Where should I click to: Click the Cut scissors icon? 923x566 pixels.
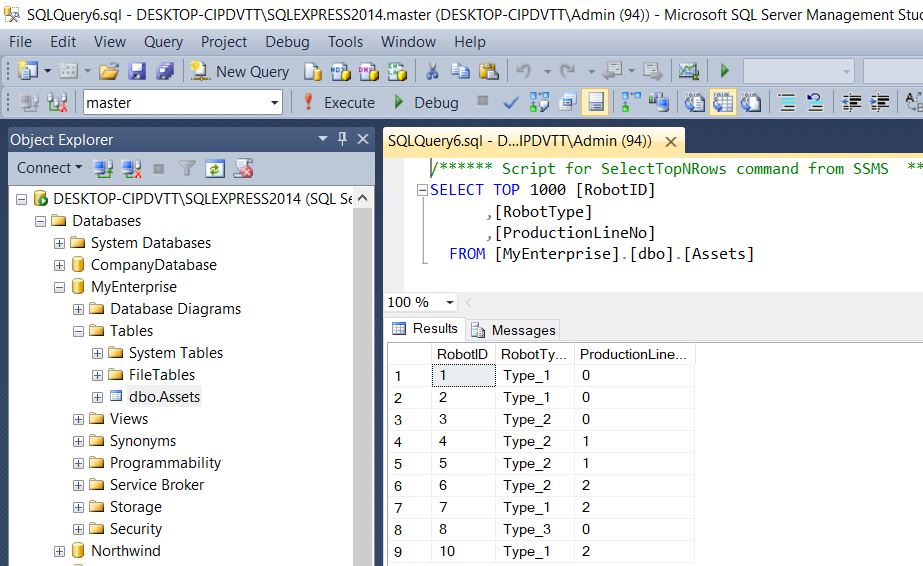click(432, 71)
